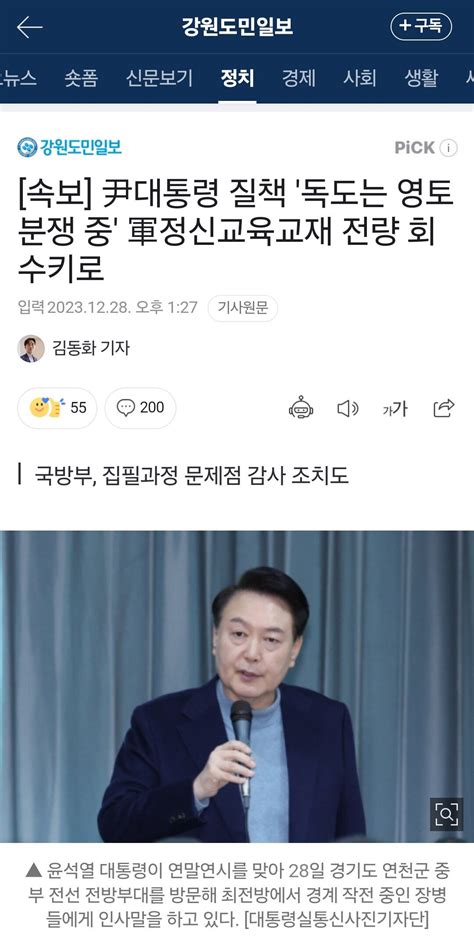Open the article photo of the speaker
This screenshot has height=936, width=474.
tap(237, 686)
